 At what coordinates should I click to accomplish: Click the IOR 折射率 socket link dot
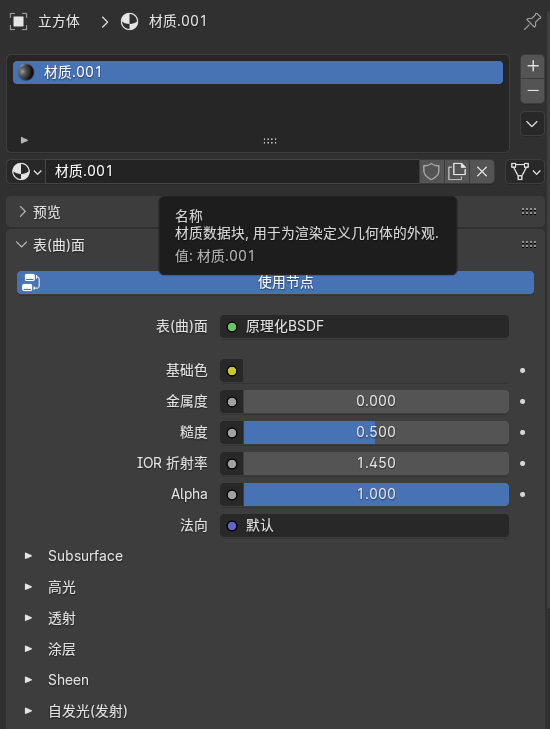tap(232, 464)
